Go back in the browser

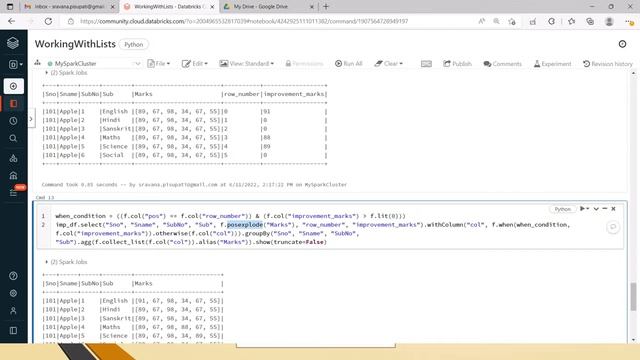coord(11,21)
